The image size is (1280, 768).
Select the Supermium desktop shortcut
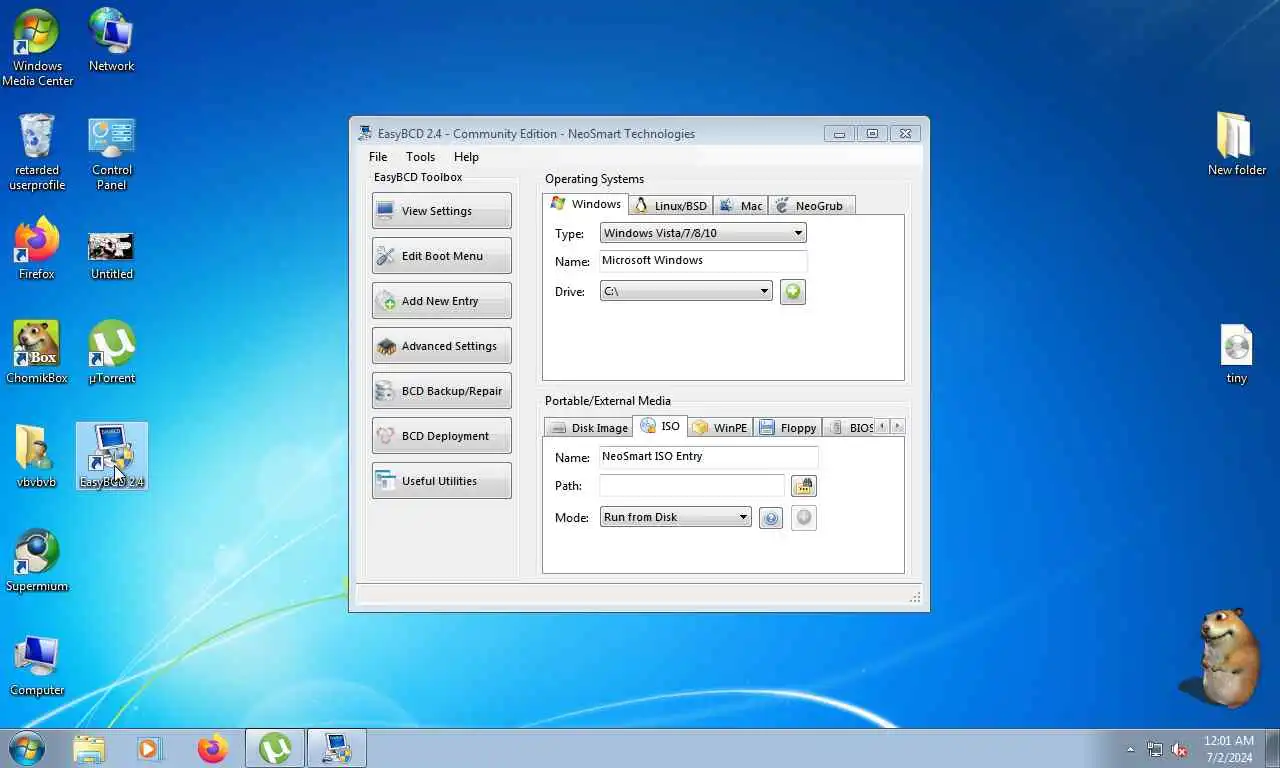coord(37,561)
